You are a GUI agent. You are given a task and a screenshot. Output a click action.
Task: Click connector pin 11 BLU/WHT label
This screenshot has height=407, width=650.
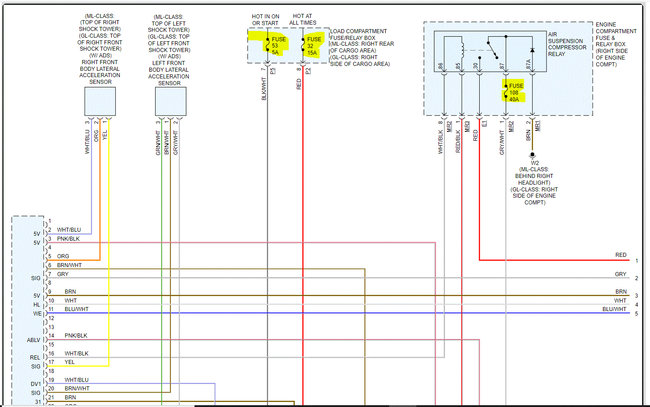(77, 309)
